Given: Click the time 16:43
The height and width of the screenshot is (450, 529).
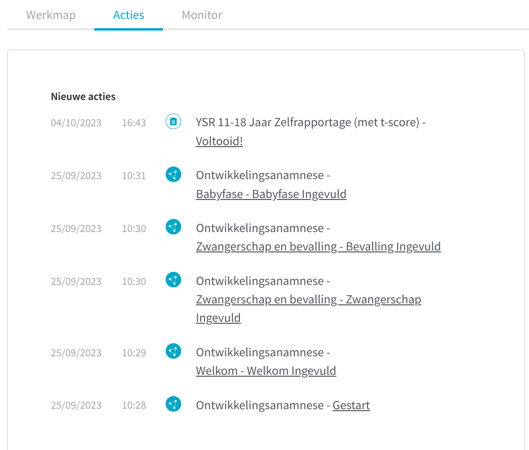Looking at the screenshot, I should pos(134,123).
